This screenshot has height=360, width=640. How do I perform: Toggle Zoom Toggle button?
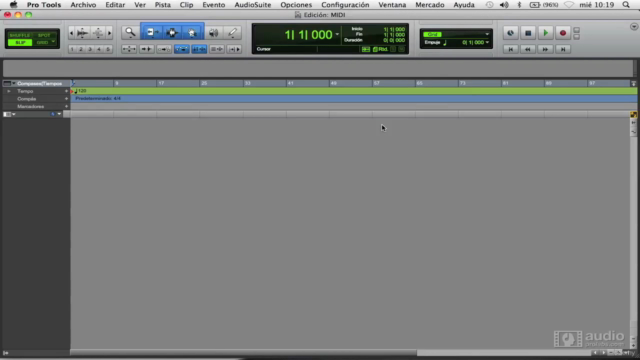129,49
